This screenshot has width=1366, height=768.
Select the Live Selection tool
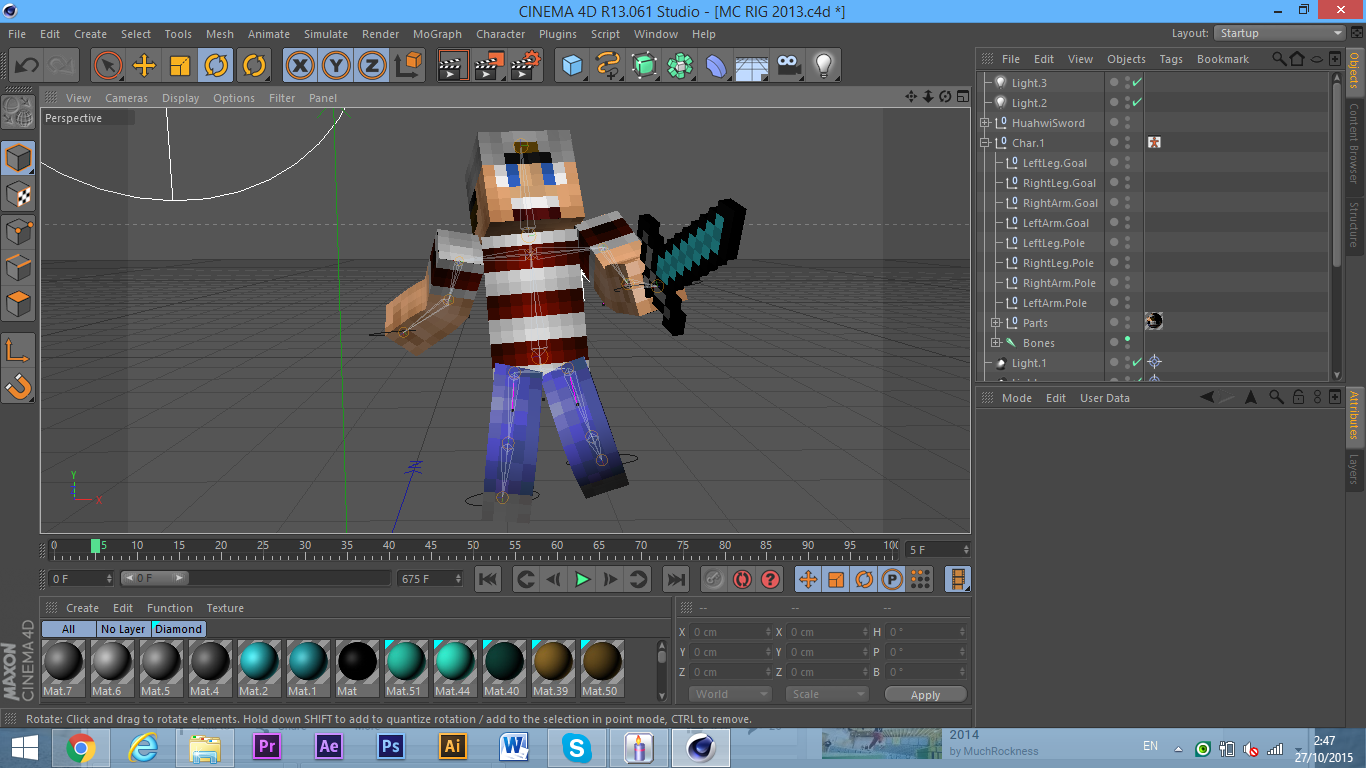coord(107,66)
